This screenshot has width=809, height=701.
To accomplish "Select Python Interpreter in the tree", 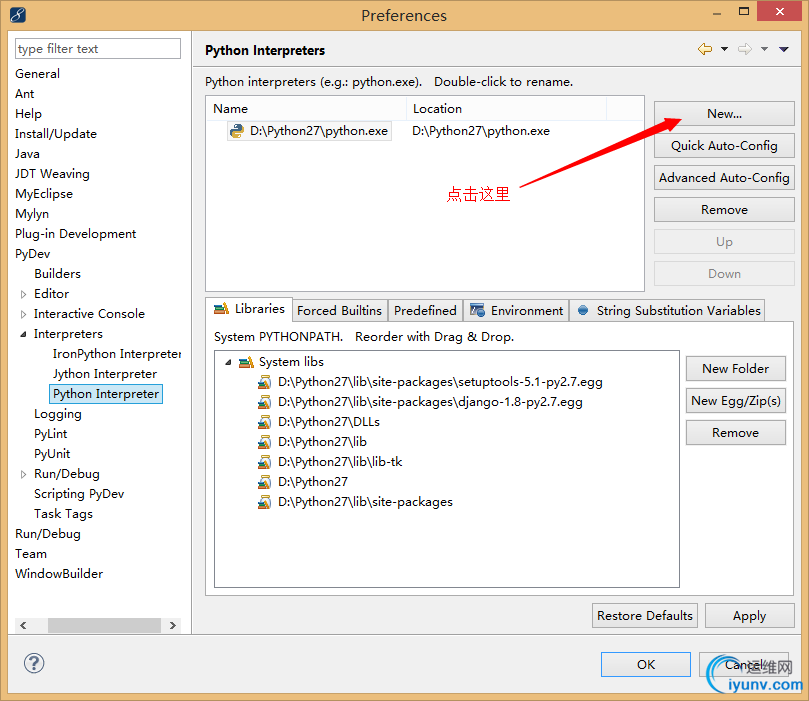I will coord(106,394).
